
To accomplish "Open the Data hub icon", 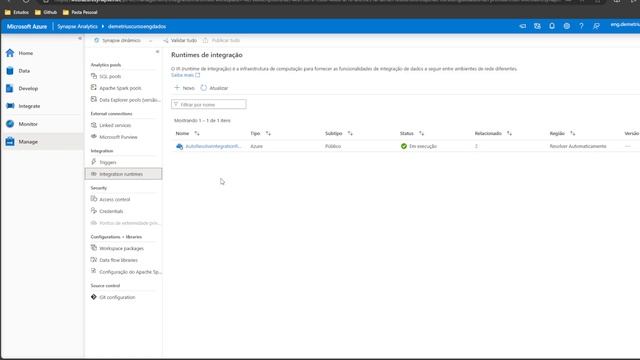I will [10, 71].
